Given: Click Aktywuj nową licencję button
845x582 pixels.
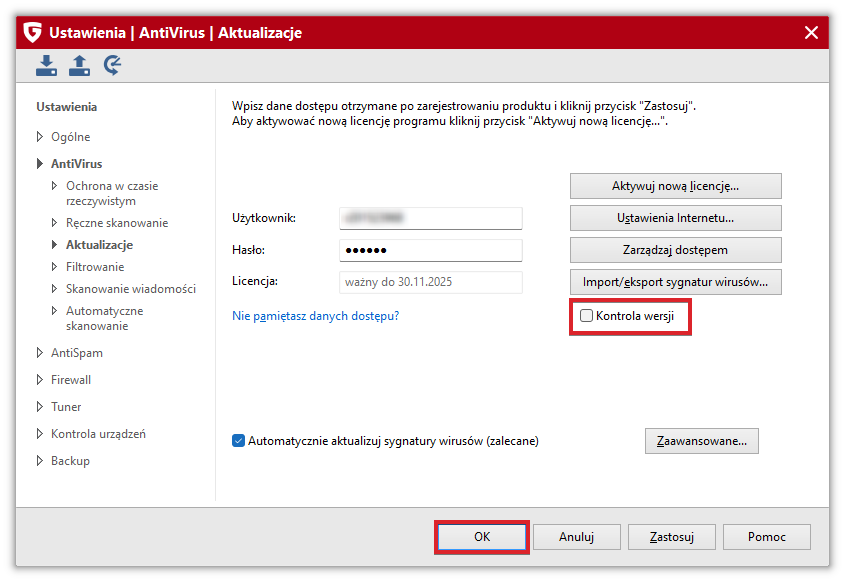Looking at the screenshot, I should point(676,186).
